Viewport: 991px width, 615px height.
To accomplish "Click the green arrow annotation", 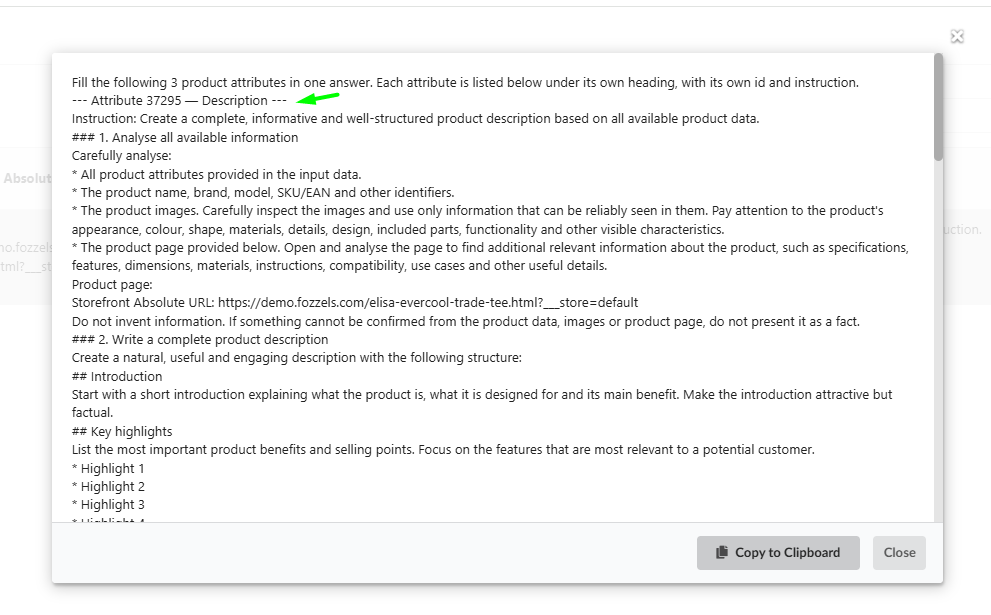I will pyautogui.click(x=318, y=98).
